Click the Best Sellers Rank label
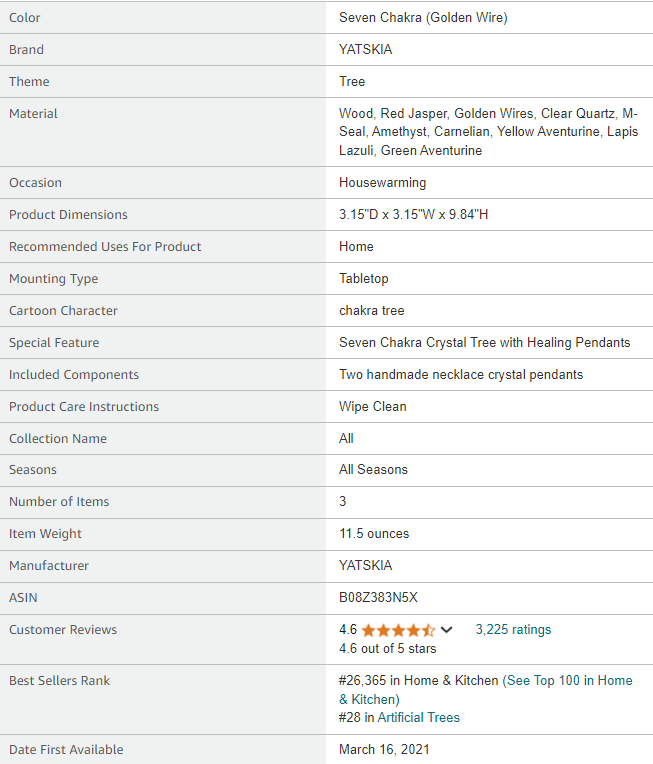This screenshot has height=764, width=653. [59, 681]
